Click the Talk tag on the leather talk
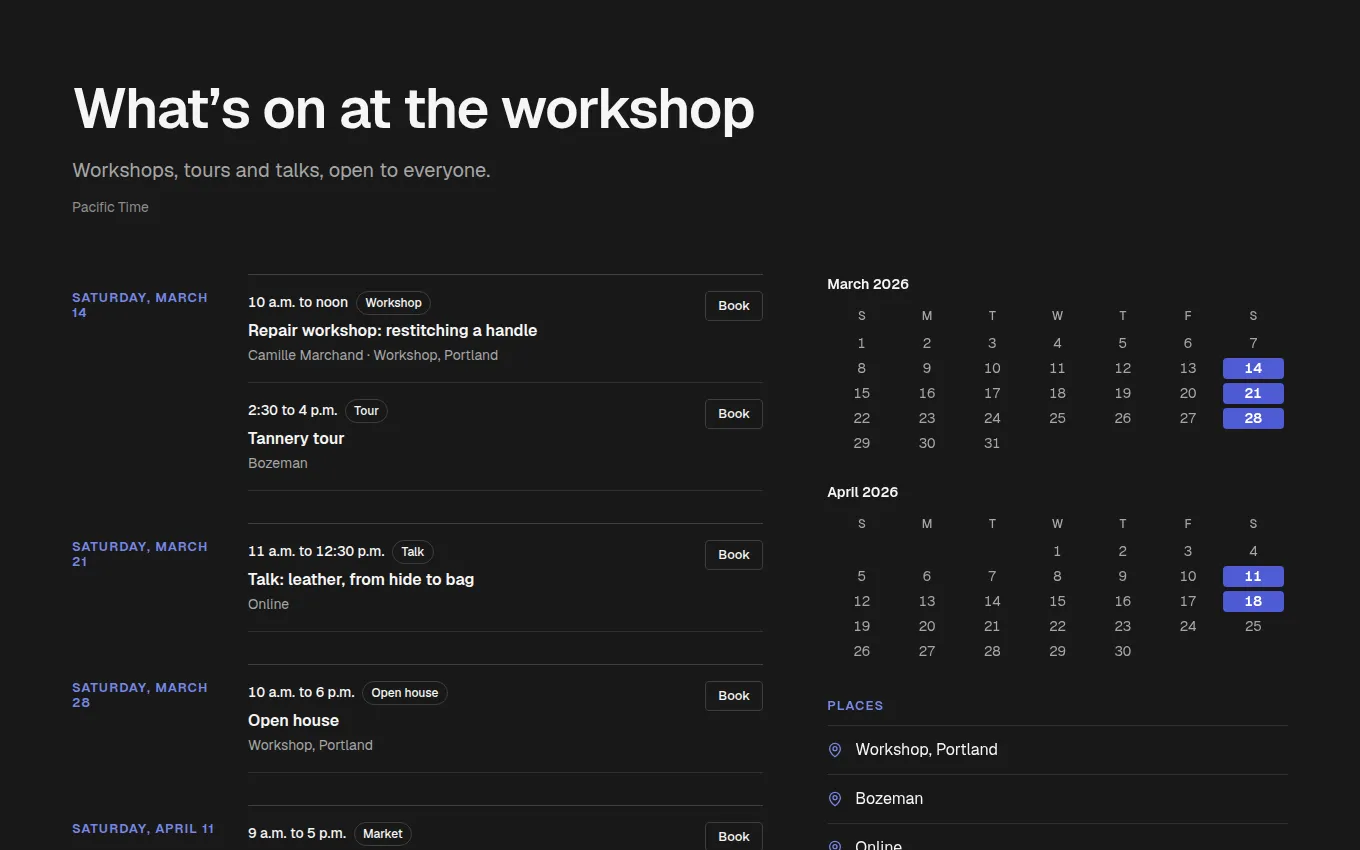This screenshot has height=850, width=1360. click(x=413, y=552)
